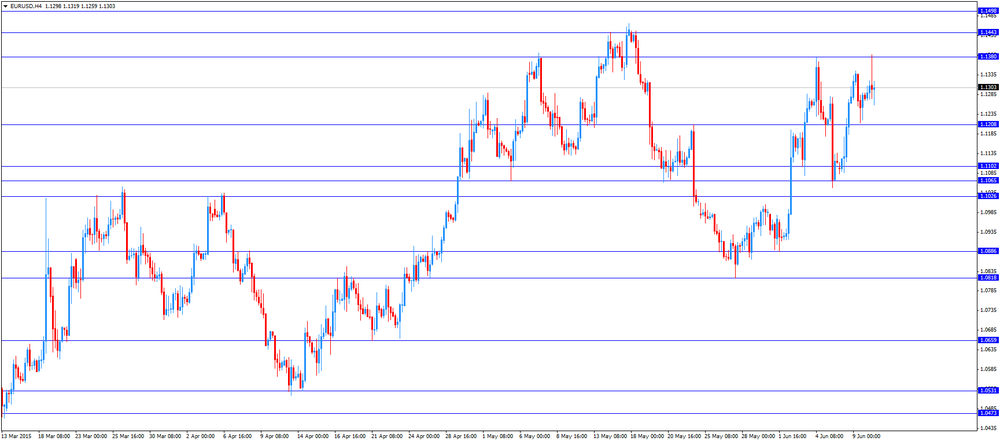
Task: Click the 4 Jun 08:00 time label
Action: (x=831, y=436)
